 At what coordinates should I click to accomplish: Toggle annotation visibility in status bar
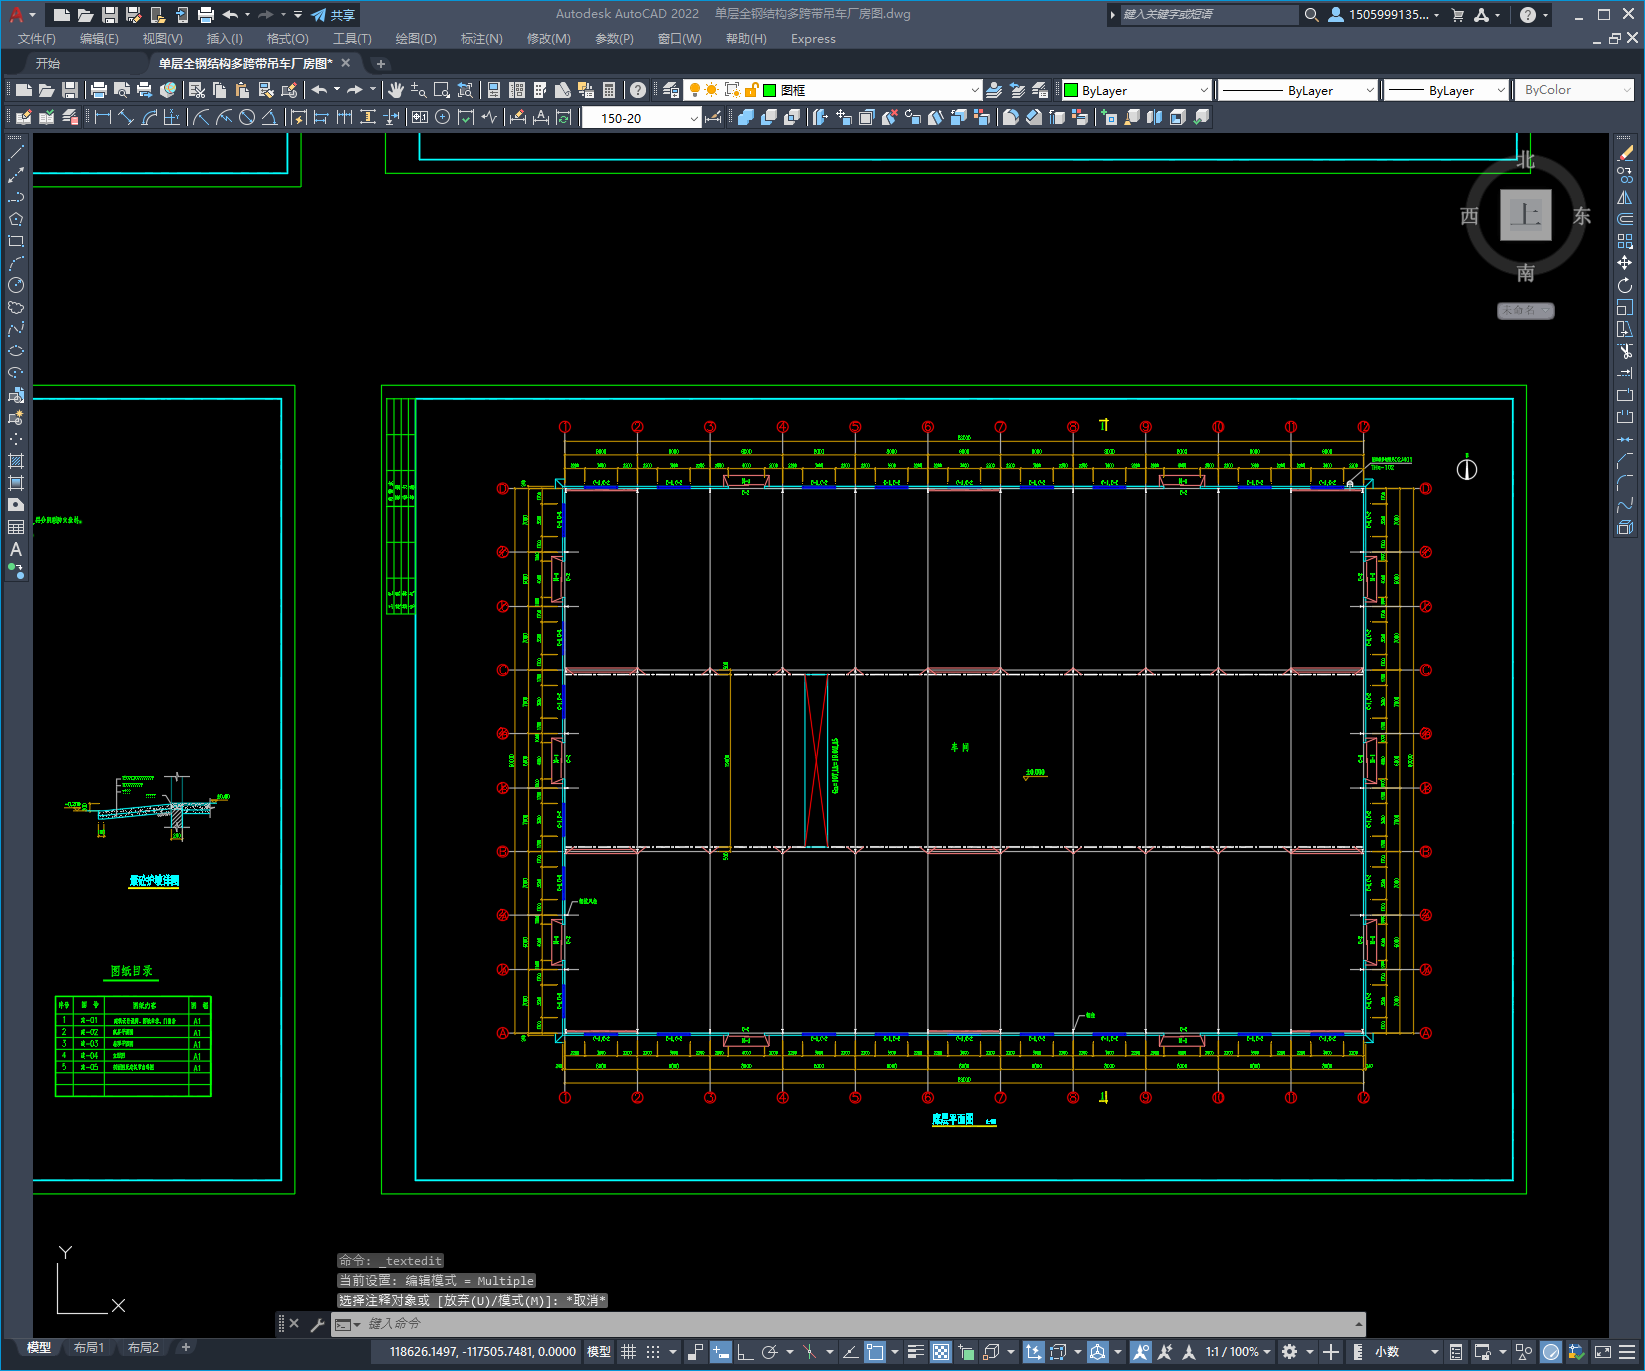(x=1141, y=1352)
